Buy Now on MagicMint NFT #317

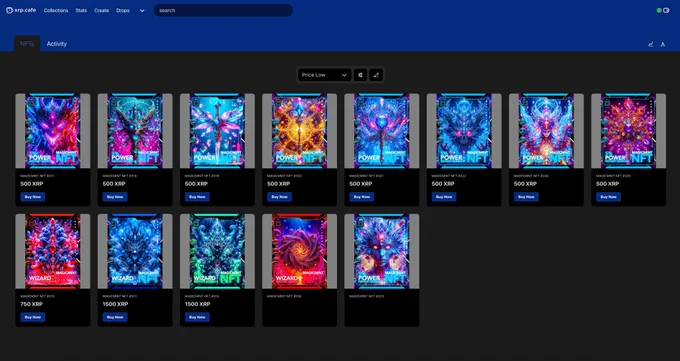[x=33, y=197]
